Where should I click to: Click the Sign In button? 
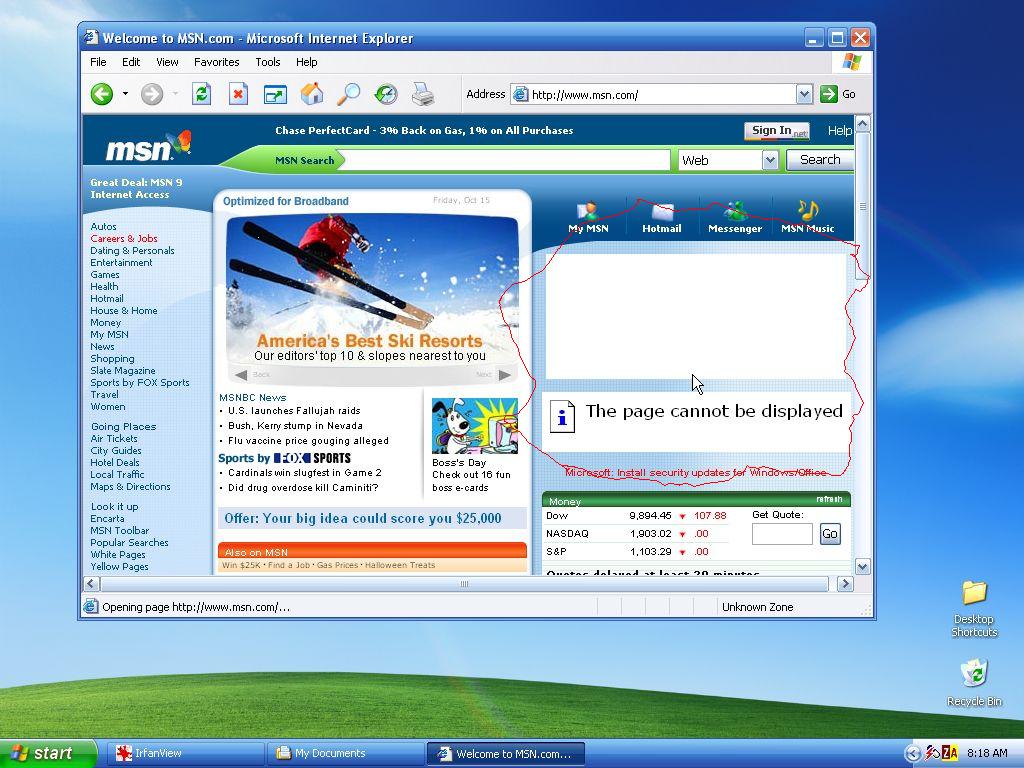pyautogui.click(x=777, y=131)
